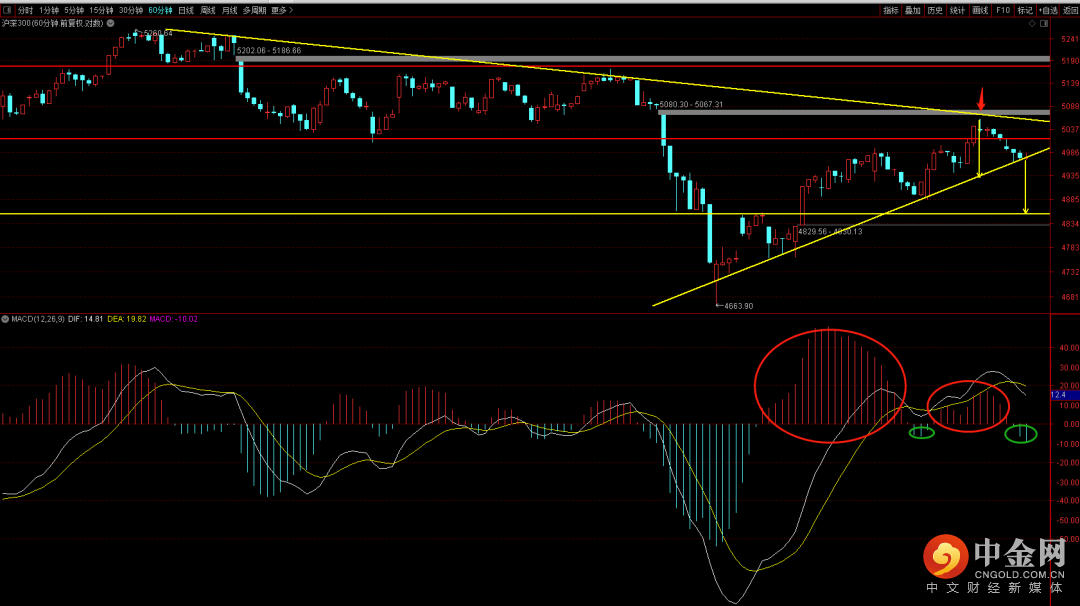This screenshot has width=1080, height=606.
Task: Select the 60分钟 period tab
Action: click(160, 10)
